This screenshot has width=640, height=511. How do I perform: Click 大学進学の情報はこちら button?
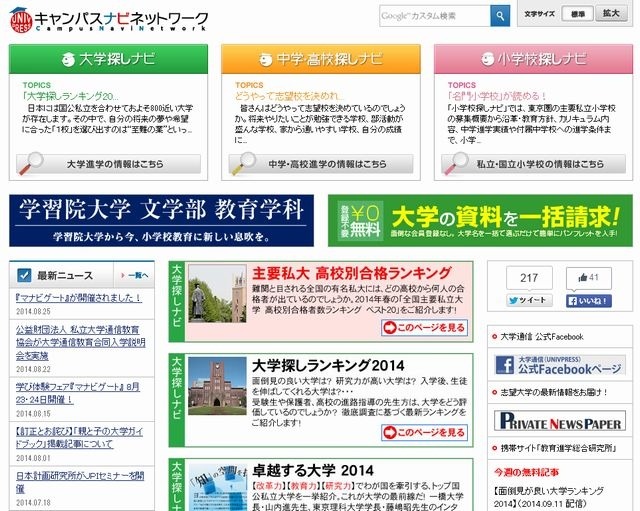pyautogui.click(x=108, y=164)
